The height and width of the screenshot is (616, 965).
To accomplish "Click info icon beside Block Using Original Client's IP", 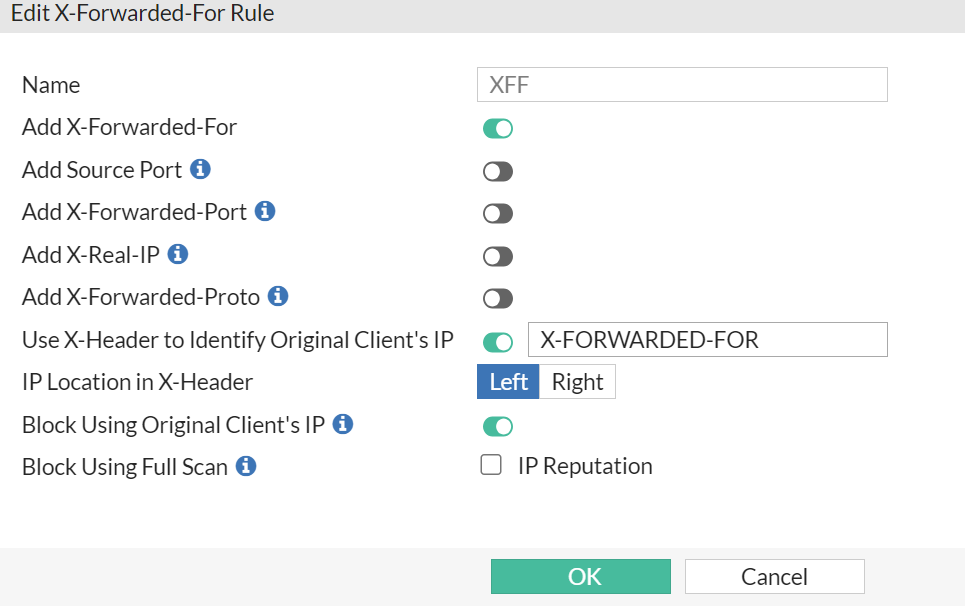I will [x=343, y=424].
